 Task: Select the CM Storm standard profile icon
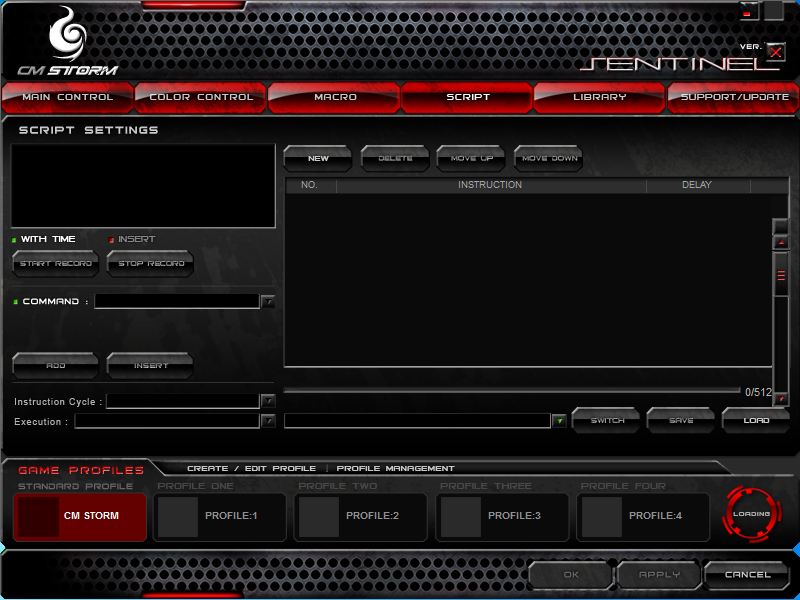click(39, 516)
